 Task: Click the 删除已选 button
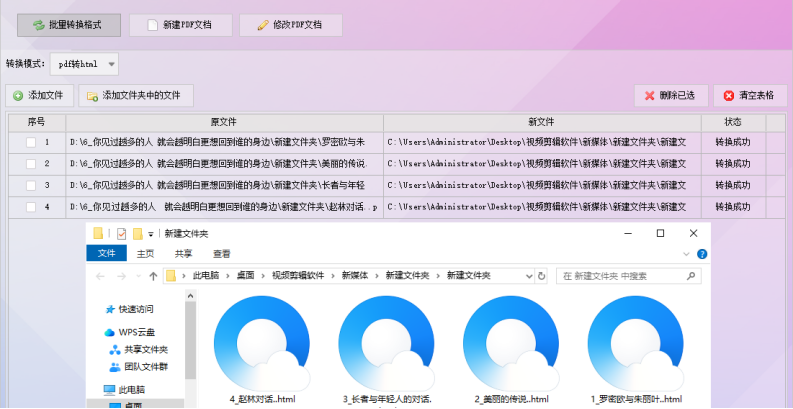(x=671, y=96)
